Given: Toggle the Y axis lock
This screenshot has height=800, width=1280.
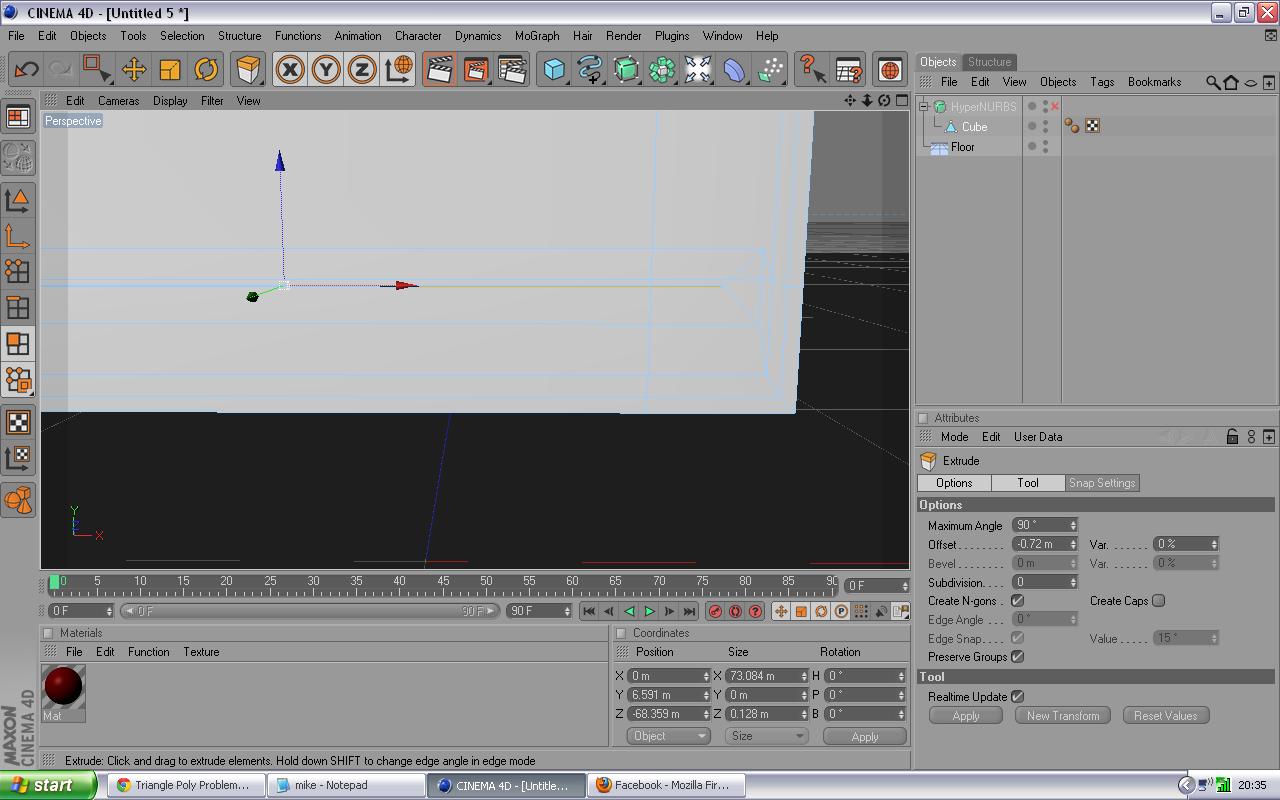Looking at the screenshot, I should click(326, 69).
